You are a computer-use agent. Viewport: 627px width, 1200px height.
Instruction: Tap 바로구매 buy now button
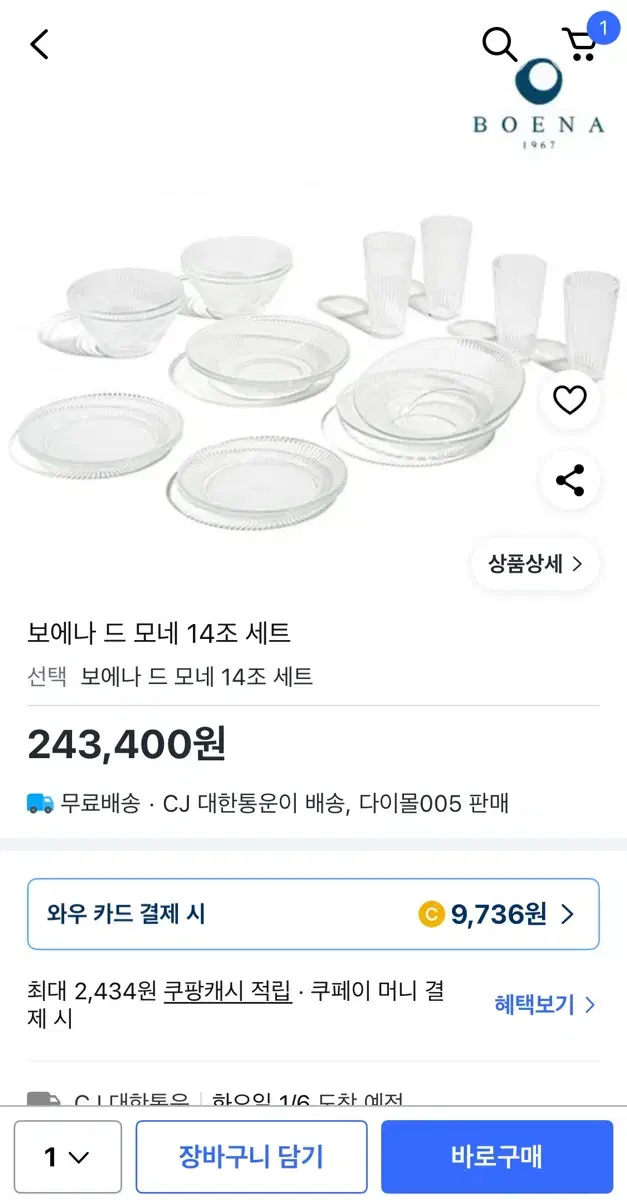click(x=496, y=1157)
